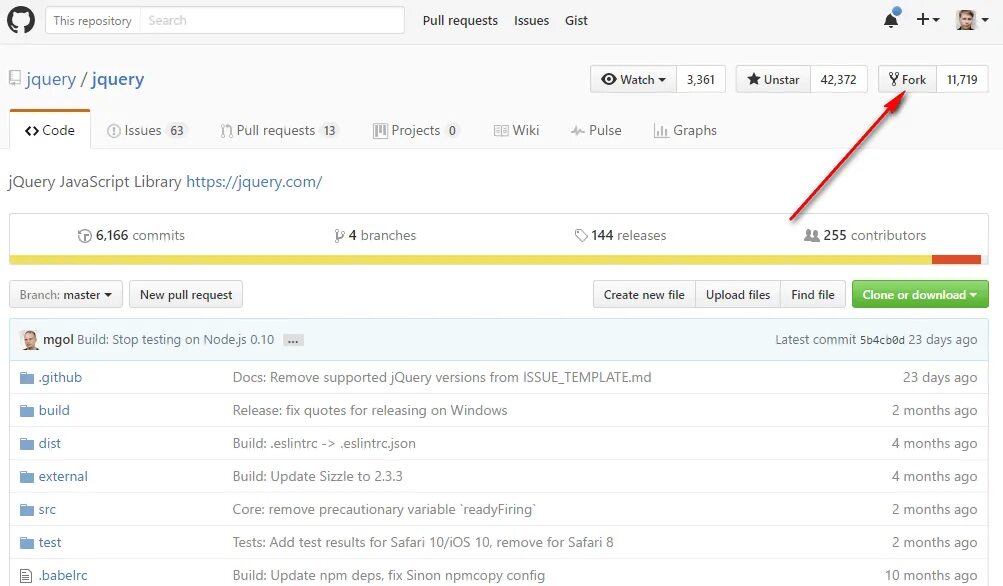The height and width of the screenshot is (586, 1003).
Task: Open the notifications bell icon
Action: 891,19
